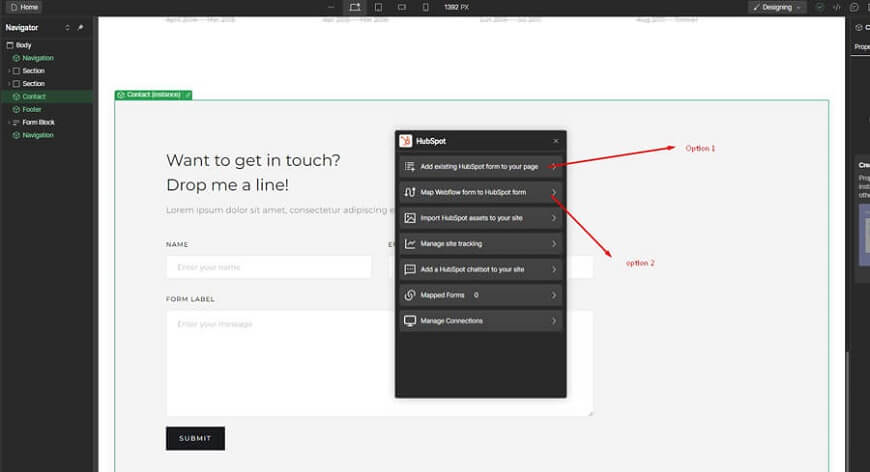Click the HubSpot logo icon
The width and height of the screenshot is (870, 472).
[x=406, y=141]
